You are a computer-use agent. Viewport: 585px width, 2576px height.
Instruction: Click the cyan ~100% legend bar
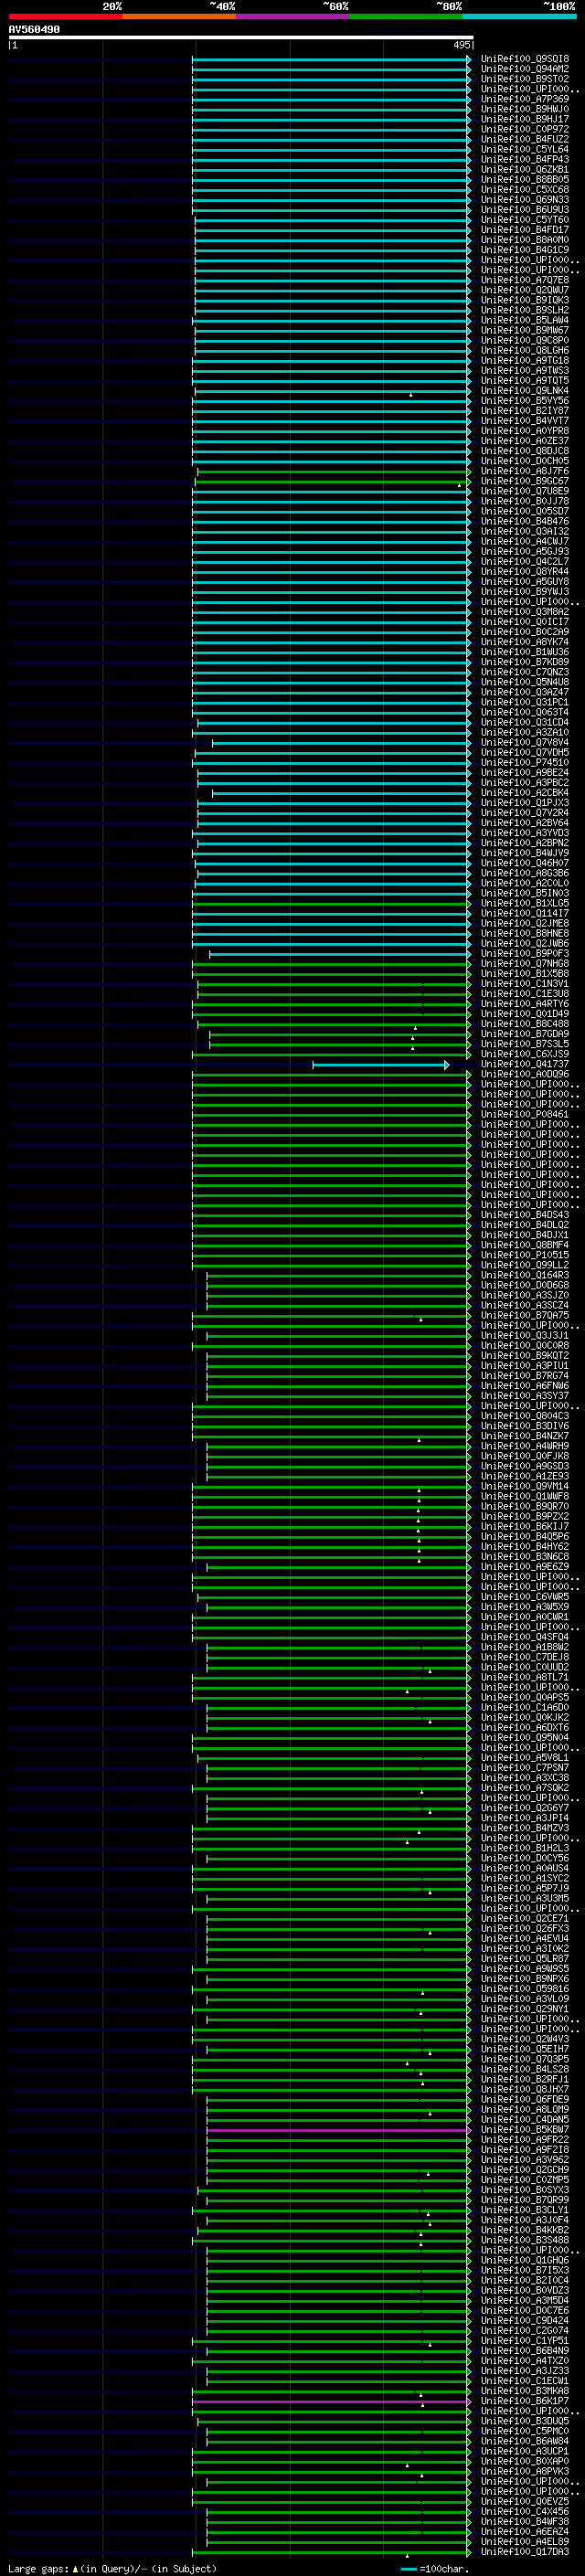pyautogui.click(x=520, y=16)
